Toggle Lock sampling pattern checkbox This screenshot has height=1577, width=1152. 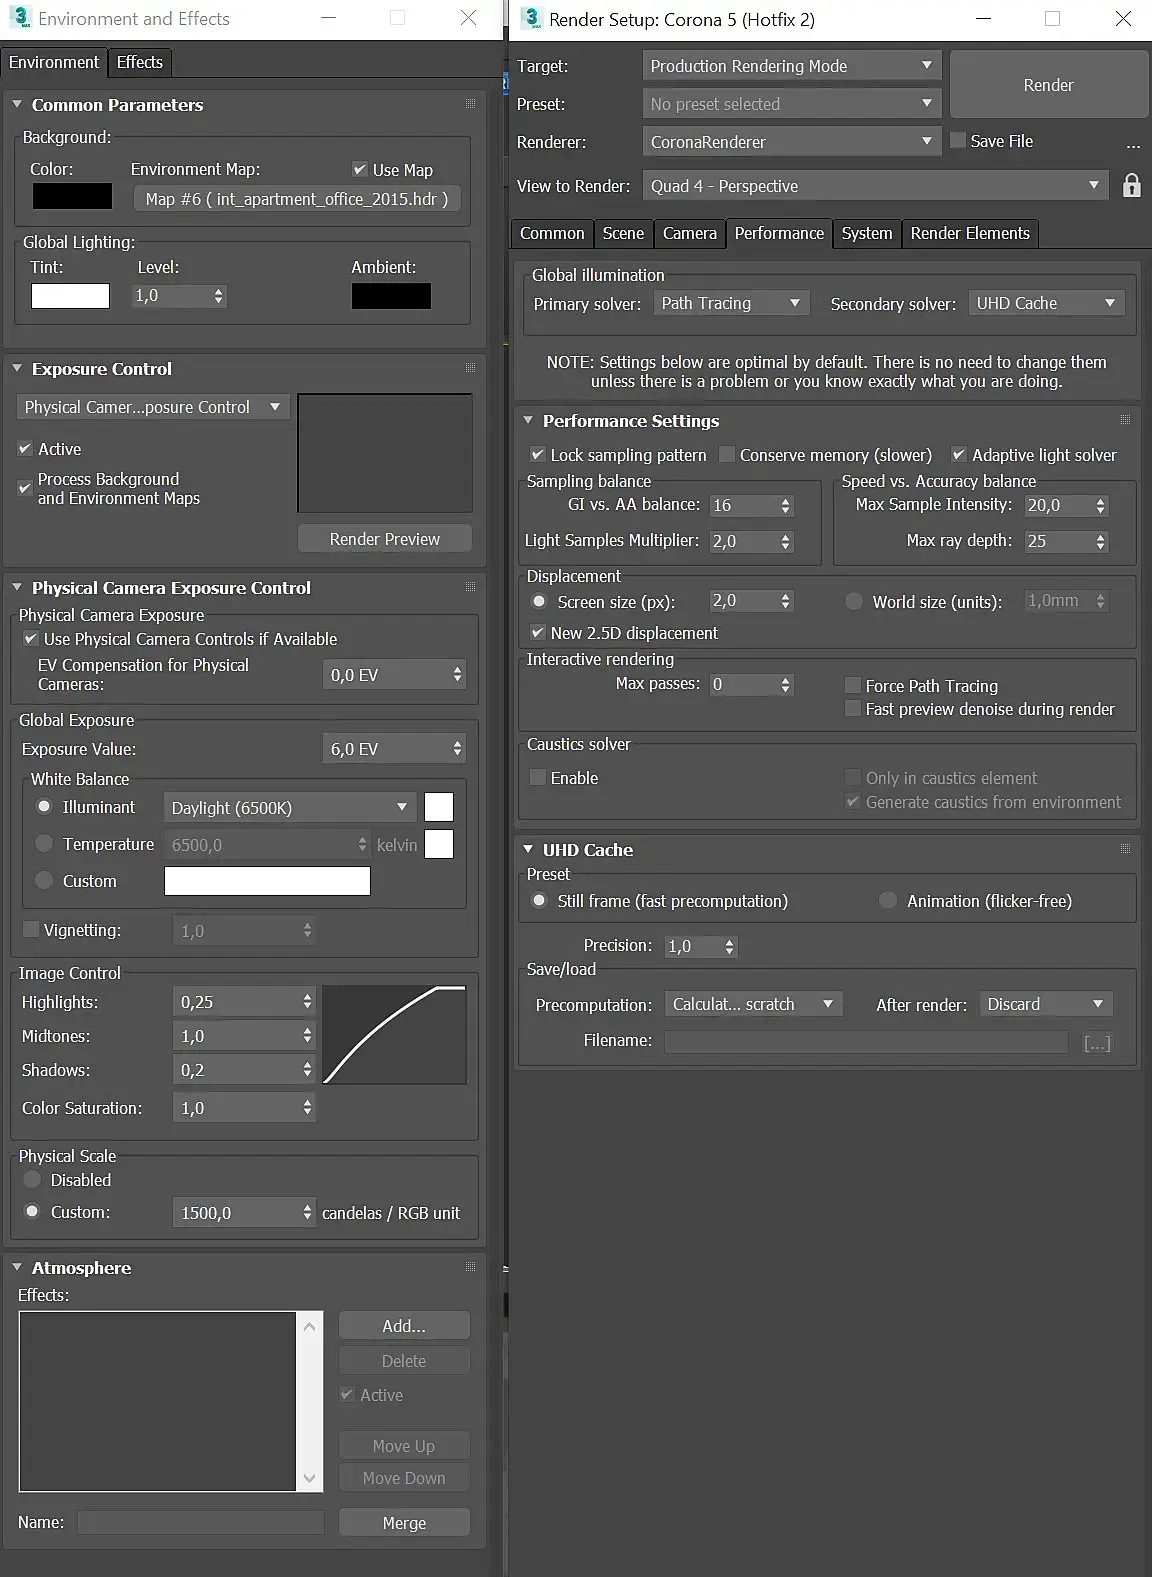(538, 455)
